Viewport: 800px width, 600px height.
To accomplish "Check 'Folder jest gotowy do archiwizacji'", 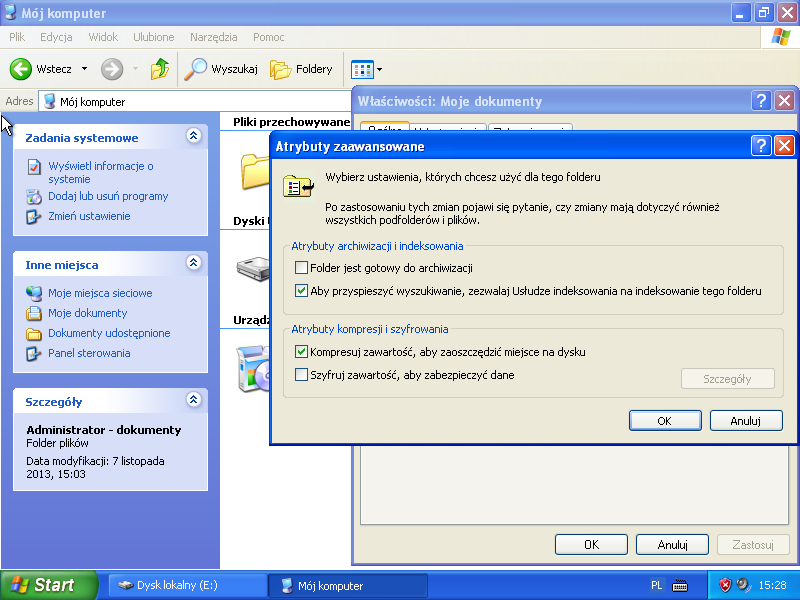I will [302, 268].
